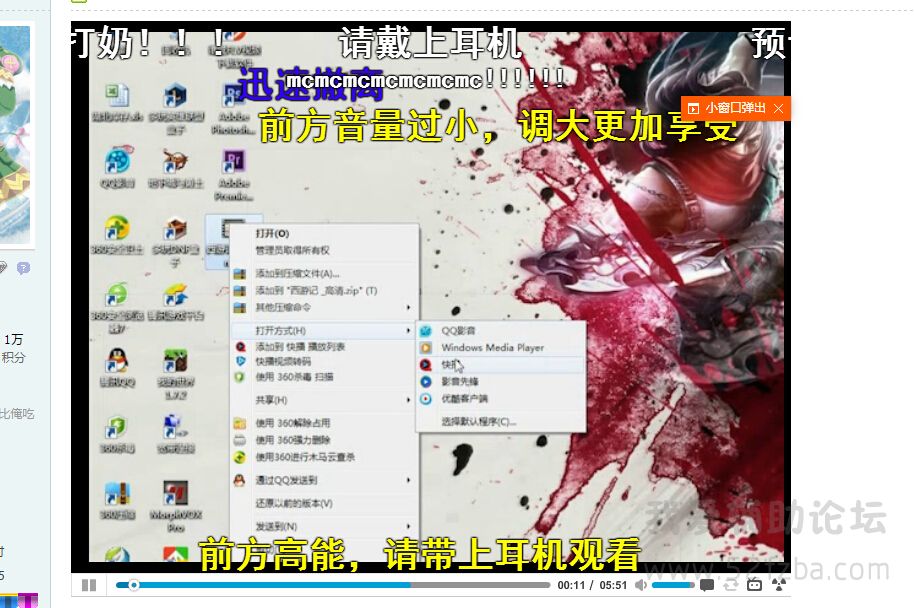Click the radiation-symbol icon in player bar
The image size is (914, 608).
[778, 584]
